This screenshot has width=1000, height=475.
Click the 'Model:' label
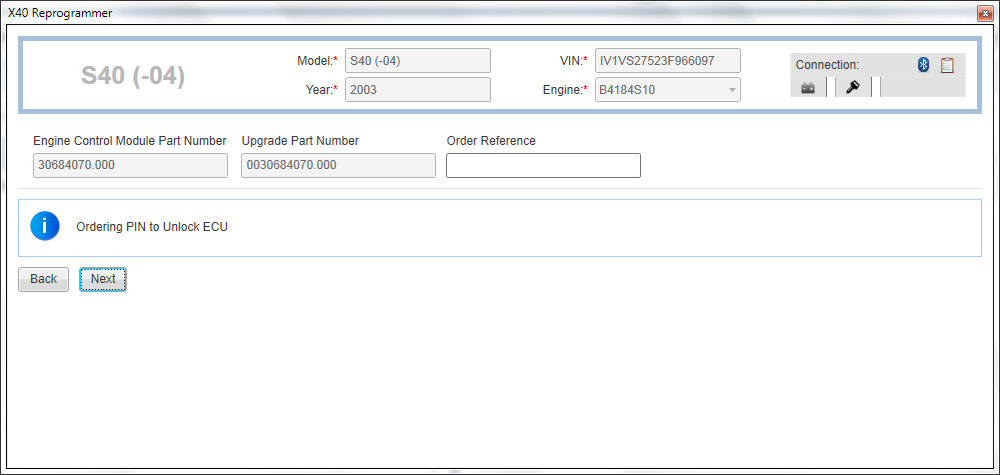coord(318,61)
